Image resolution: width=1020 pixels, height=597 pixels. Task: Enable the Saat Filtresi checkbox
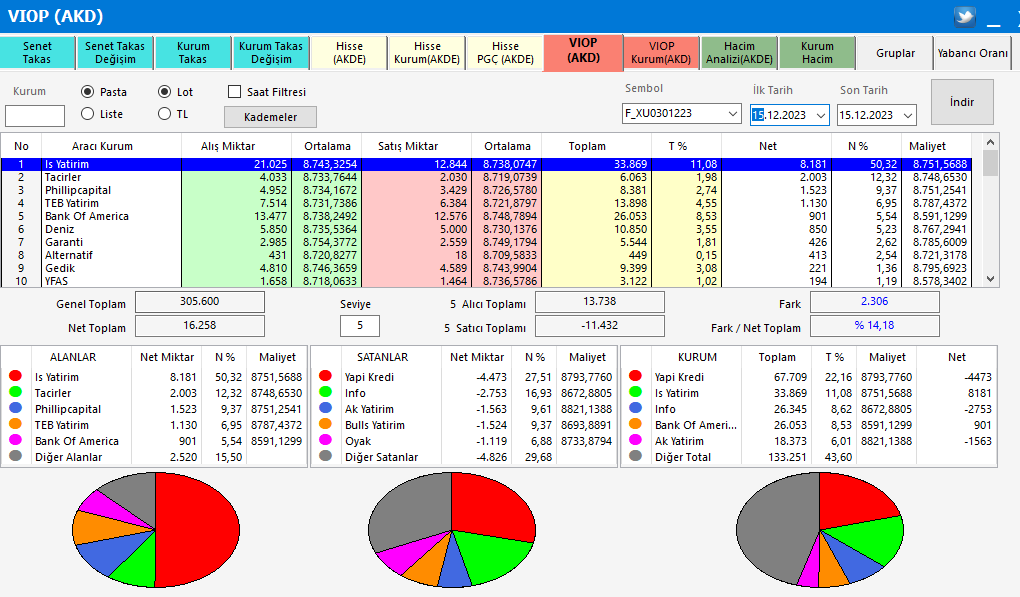tap(235, 92)
